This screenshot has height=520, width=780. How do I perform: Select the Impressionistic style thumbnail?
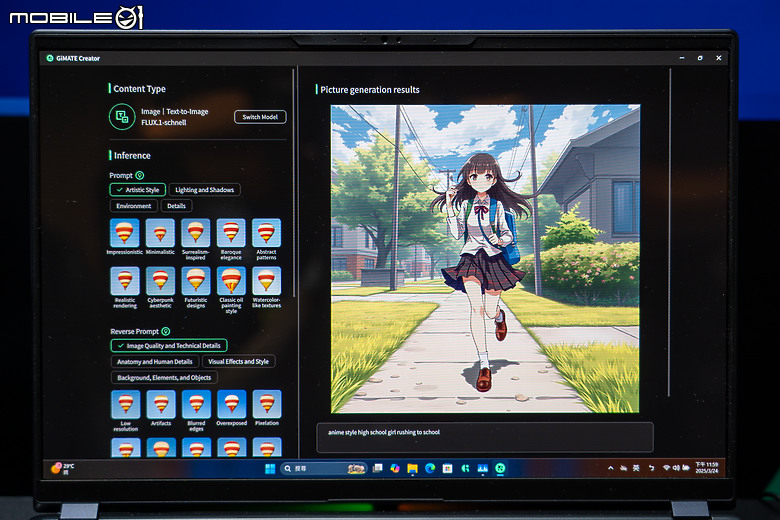point(124,233)
